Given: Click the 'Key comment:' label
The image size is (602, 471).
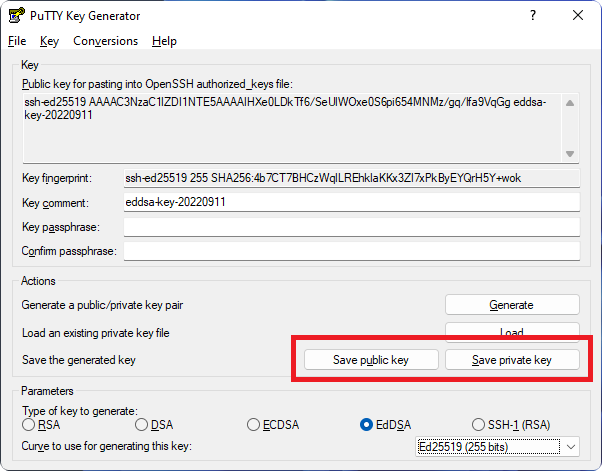Looking at the screenshot, I should coord(55,203).
